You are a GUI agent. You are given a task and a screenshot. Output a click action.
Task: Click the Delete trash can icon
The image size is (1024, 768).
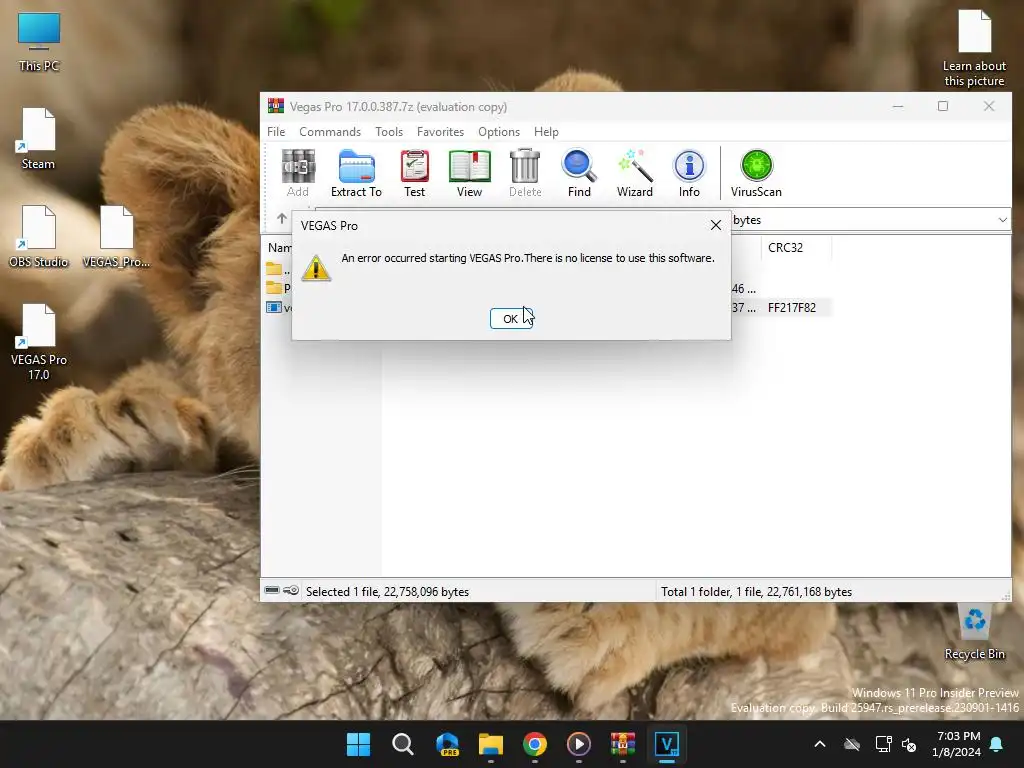tap(525, 173)
